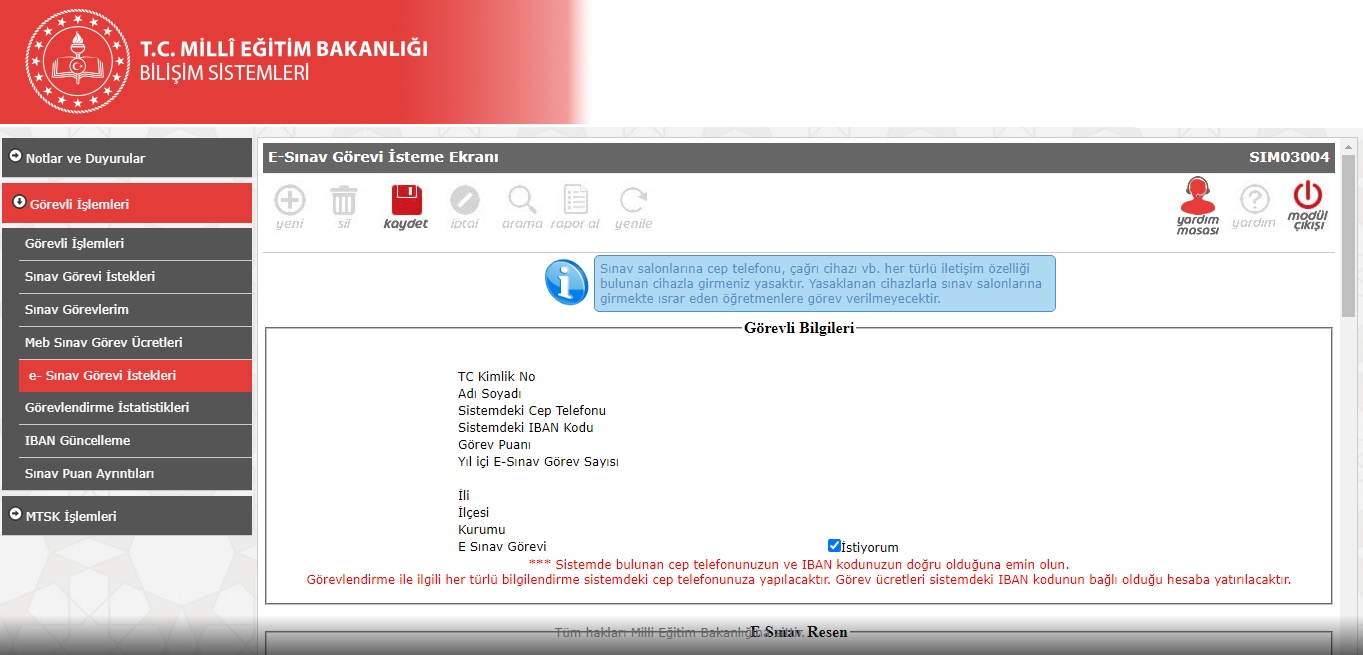Screen dimensions: 1363x655
Task: Open the 'yardım masası' help desk icon
Action: [1198, 205]
